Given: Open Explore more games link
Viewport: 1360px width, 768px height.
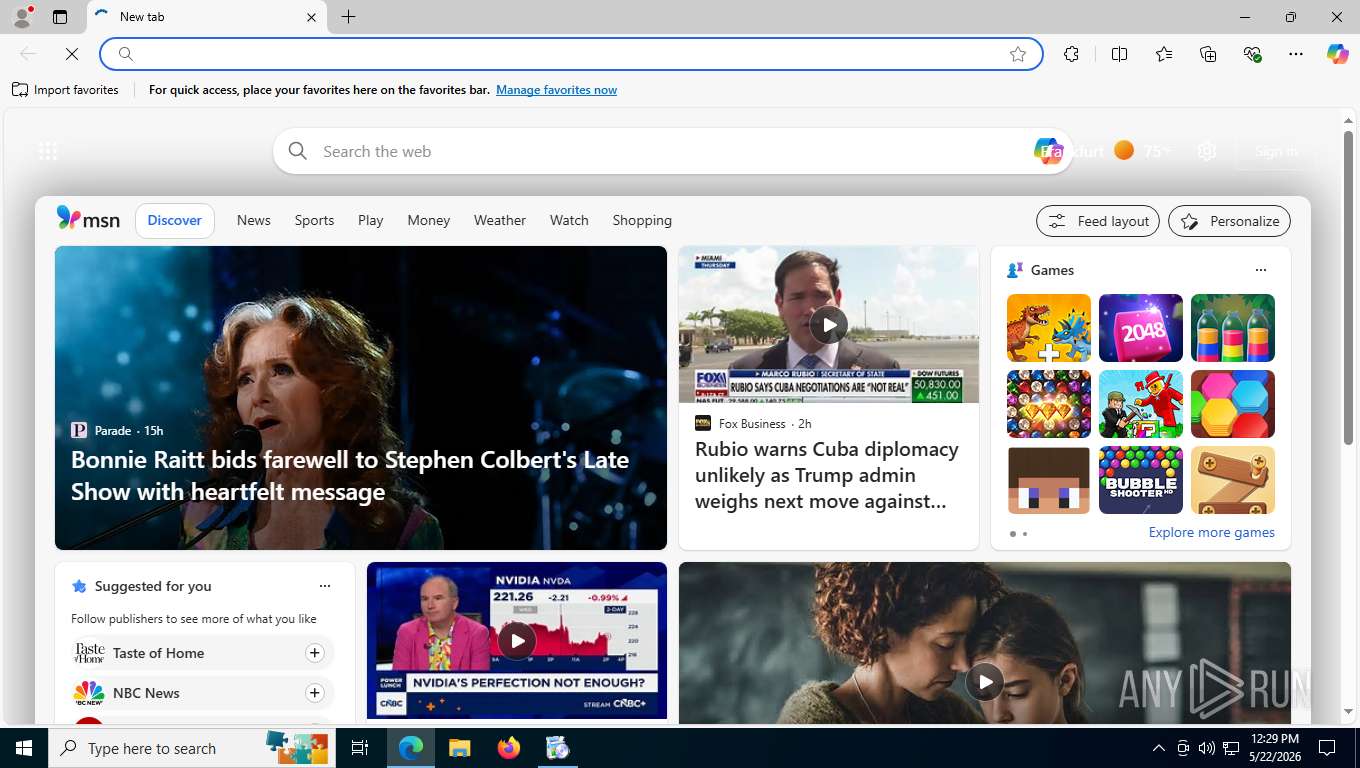Looking at the screenshot, I should pyautogui.click(x=1211, y=532).
